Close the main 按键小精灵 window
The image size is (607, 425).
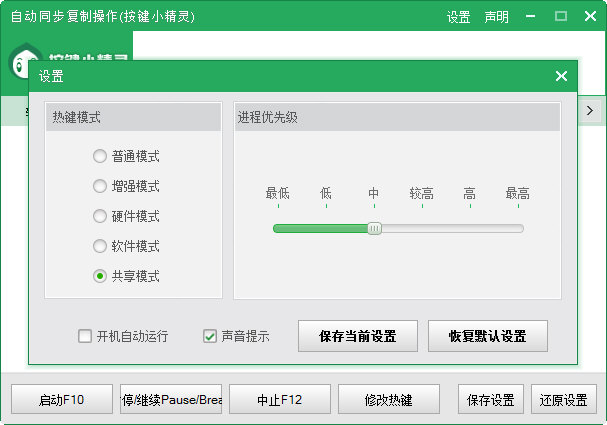[x=590, y=16]
